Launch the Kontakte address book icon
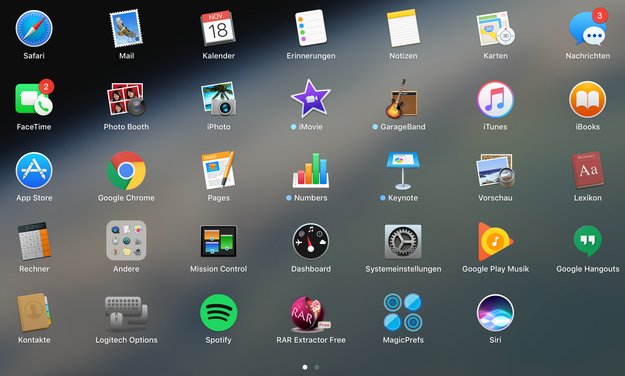 pos(34,312)
